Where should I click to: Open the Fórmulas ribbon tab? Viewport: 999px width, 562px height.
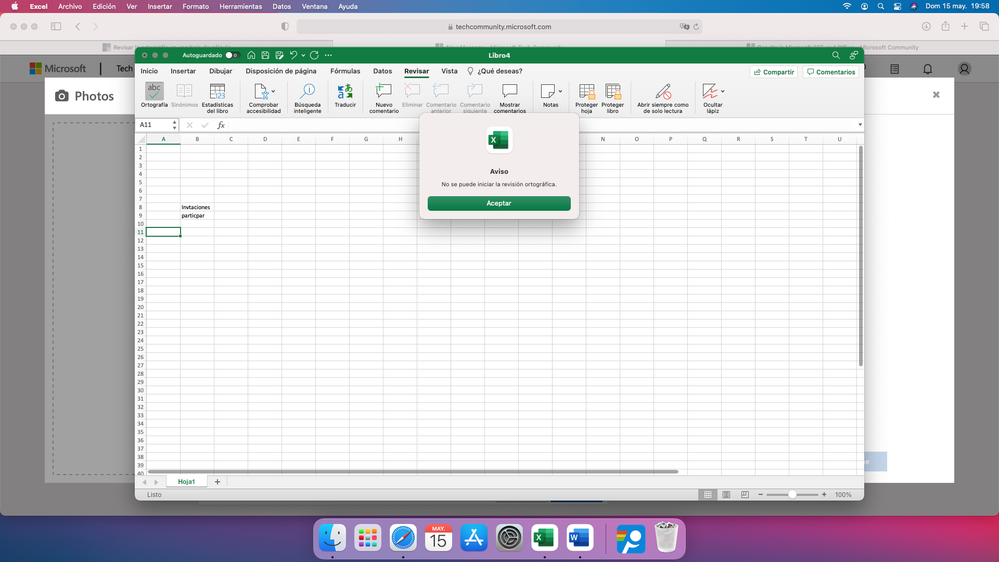[x=345, y=71]
